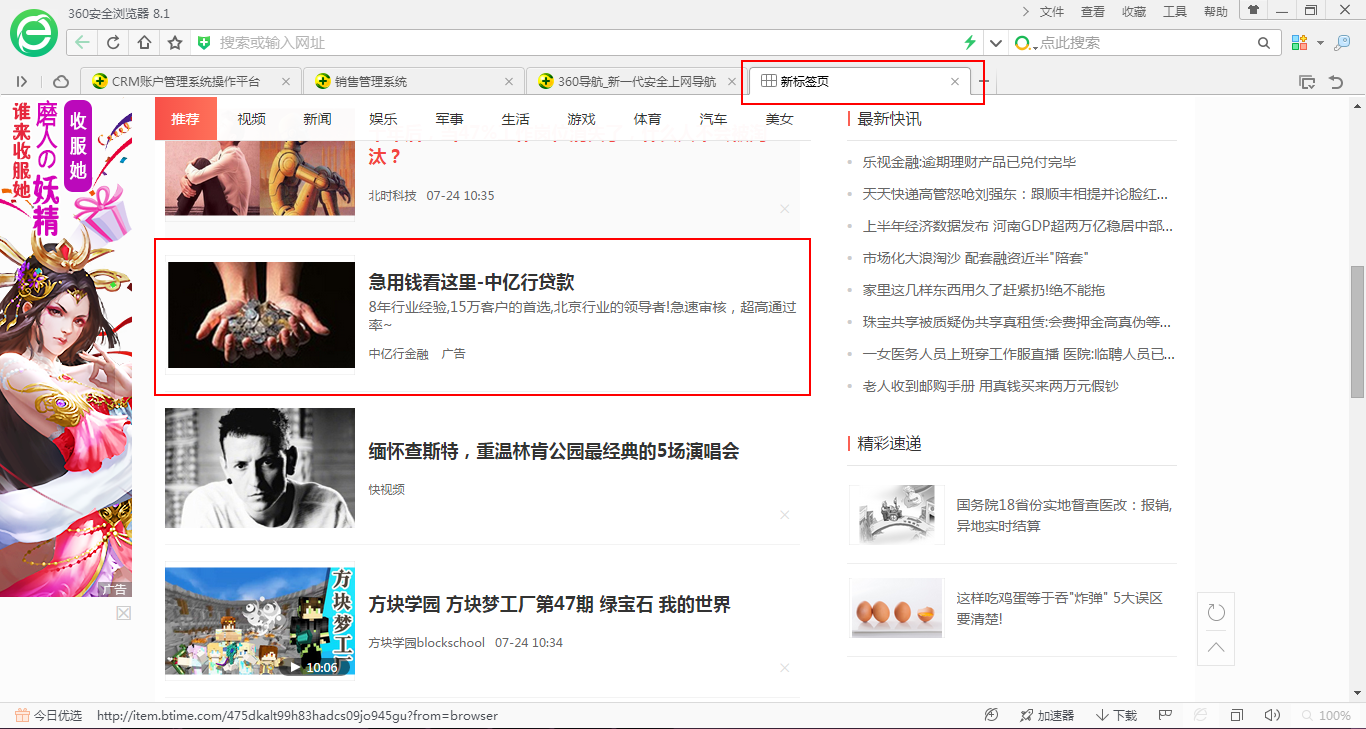This screenshot has width=1366, height=729.
Task: Mute page sound with the speaker icon
Action: point(1272,715)
